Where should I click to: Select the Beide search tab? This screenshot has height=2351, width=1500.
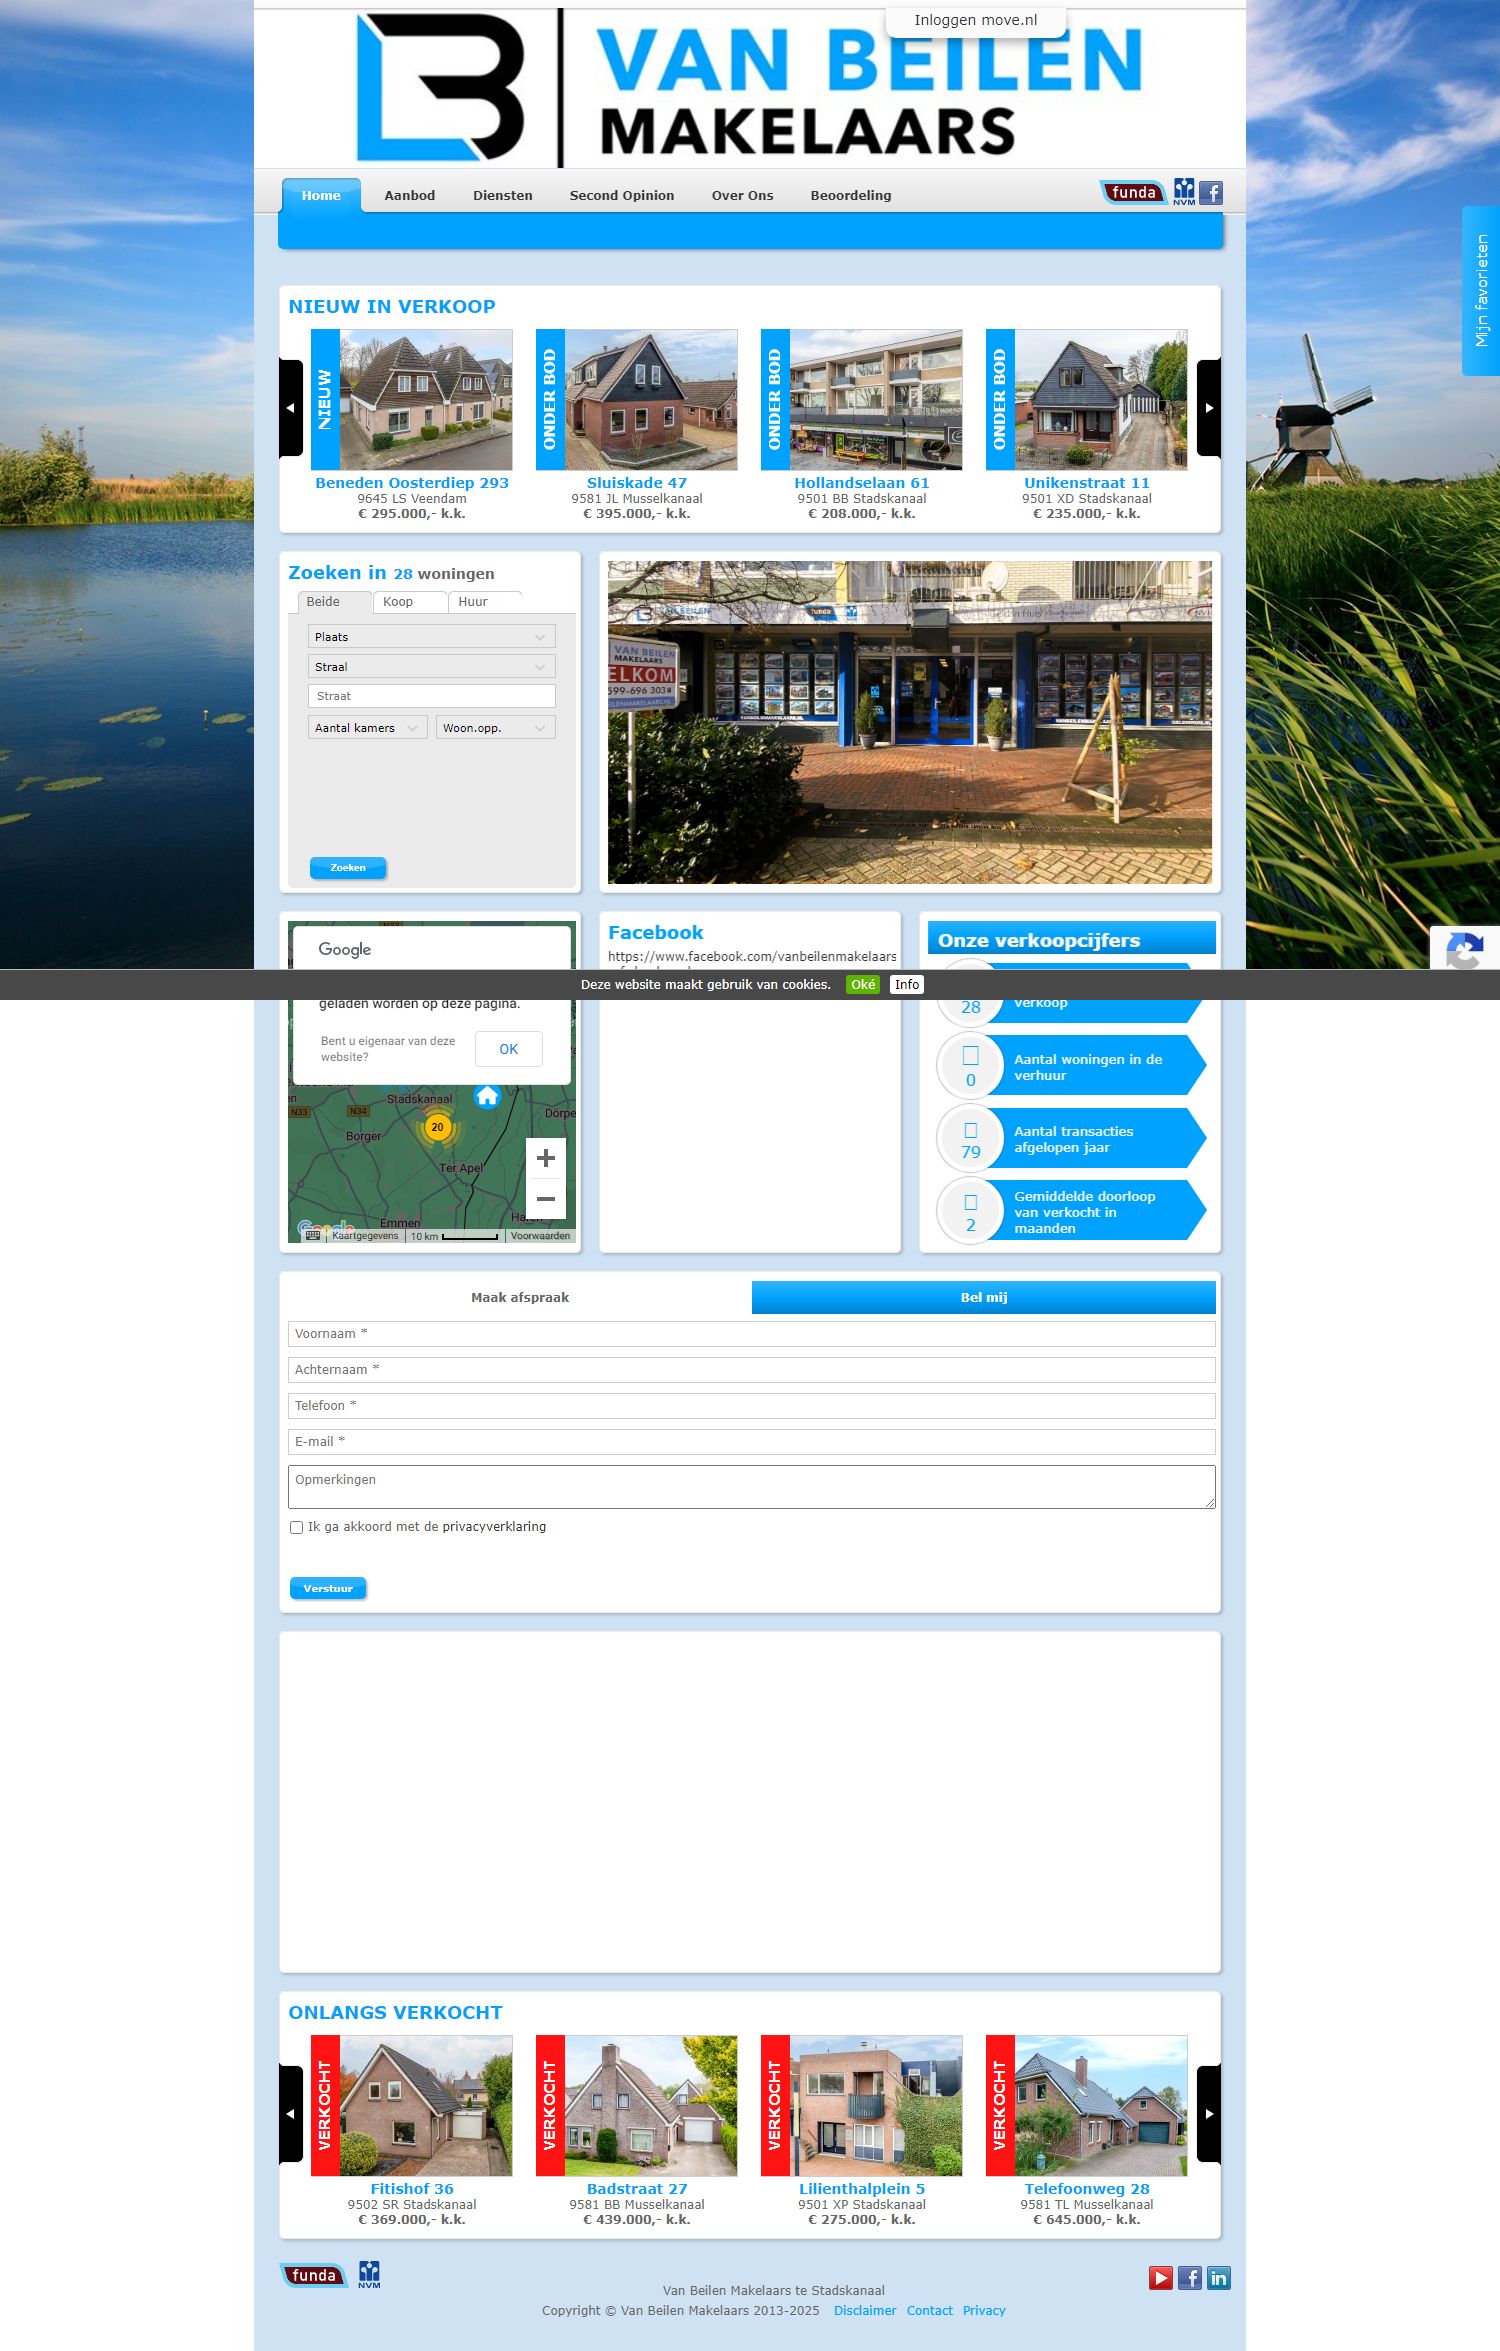pos(334,602)
